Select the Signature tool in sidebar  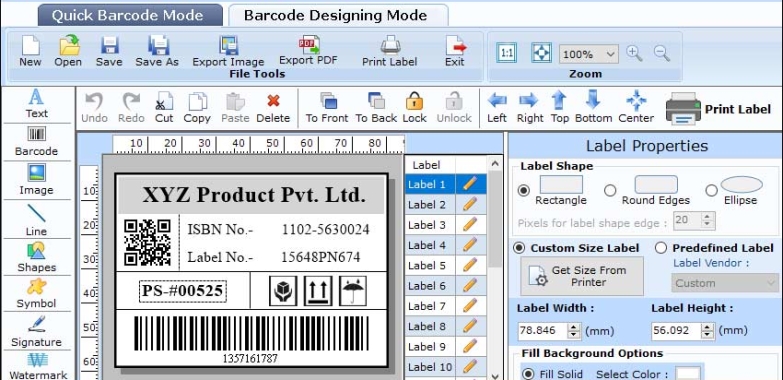coord(36,331)
